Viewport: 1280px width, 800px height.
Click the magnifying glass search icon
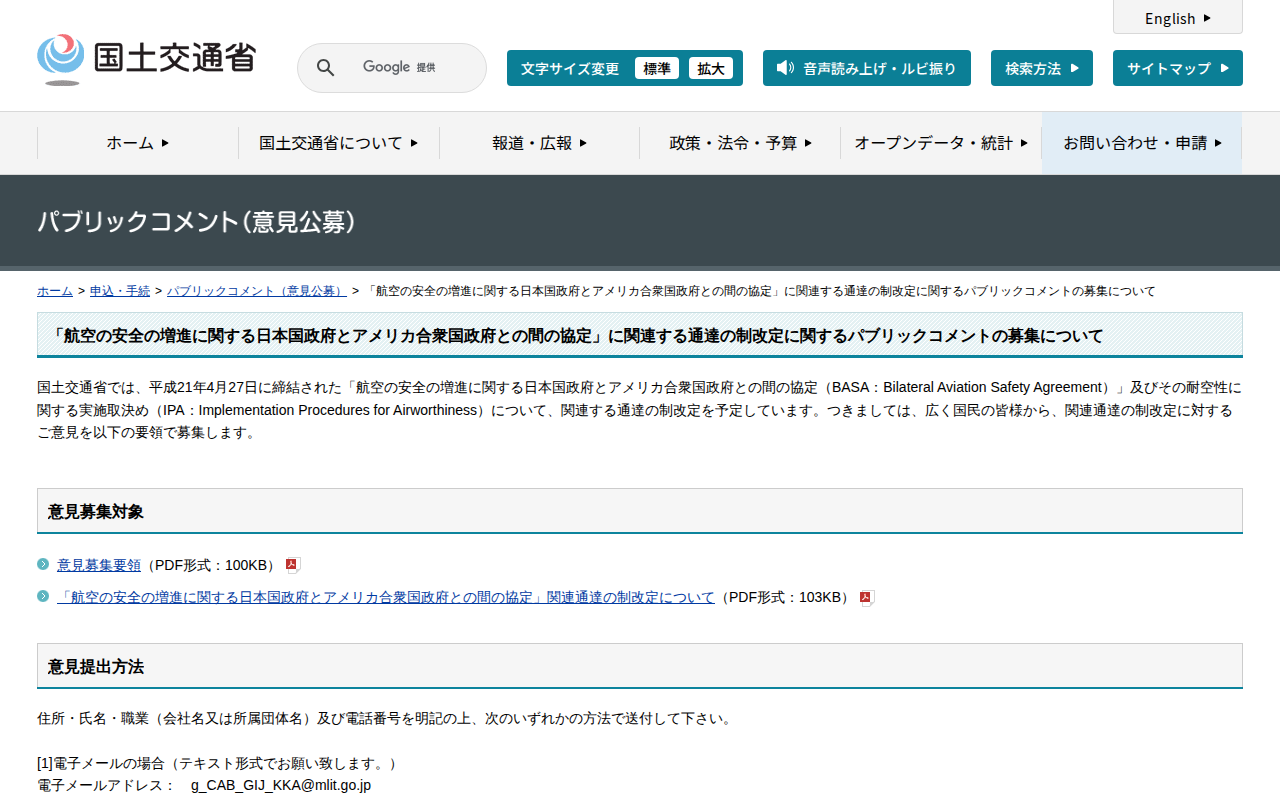click(x=325, y=68)
